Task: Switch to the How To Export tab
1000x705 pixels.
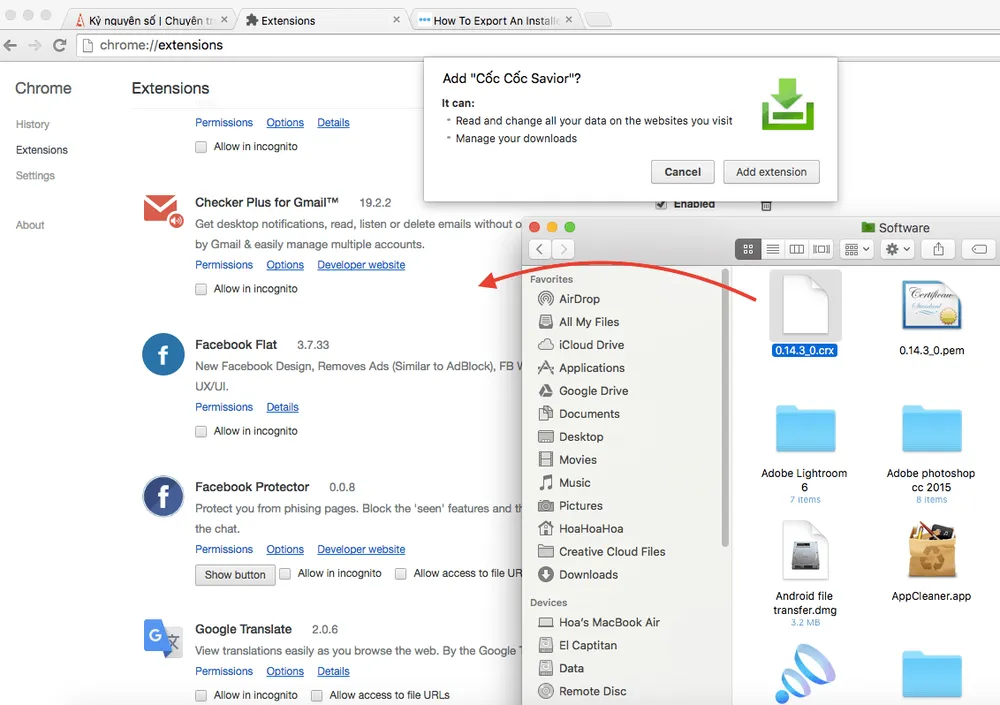Action: [x=490, y=20]
